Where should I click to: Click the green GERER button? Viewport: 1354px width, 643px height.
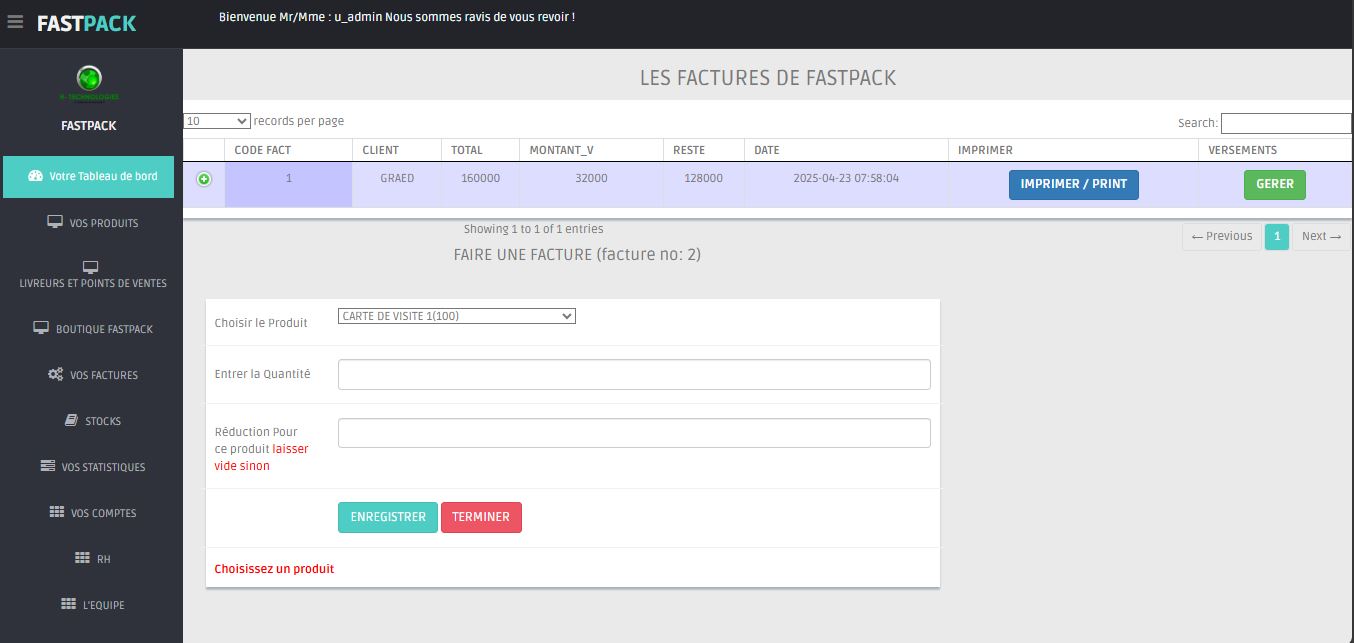(1275, 185)
